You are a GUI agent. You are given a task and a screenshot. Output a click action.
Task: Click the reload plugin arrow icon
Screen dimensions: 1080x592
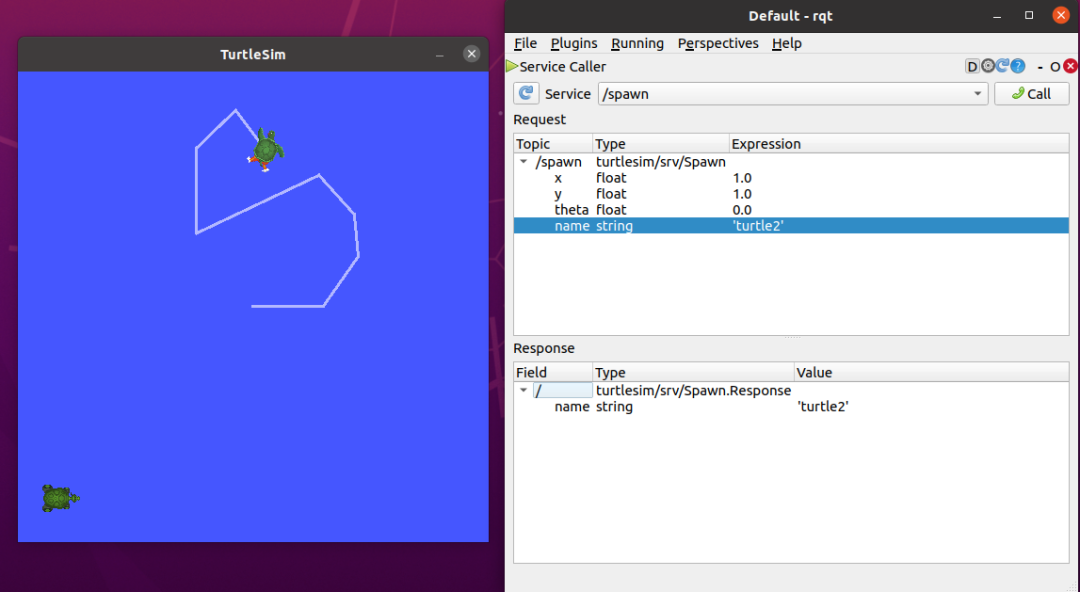click(x=1002, y=65)
